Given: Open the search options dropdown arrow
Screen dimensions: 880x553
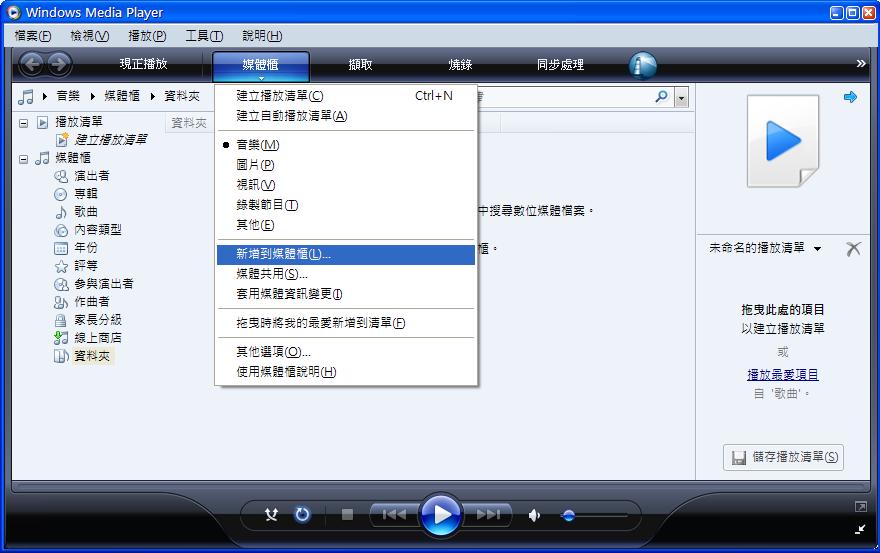Looking at the screenshot, I should [x=681, y=98].
